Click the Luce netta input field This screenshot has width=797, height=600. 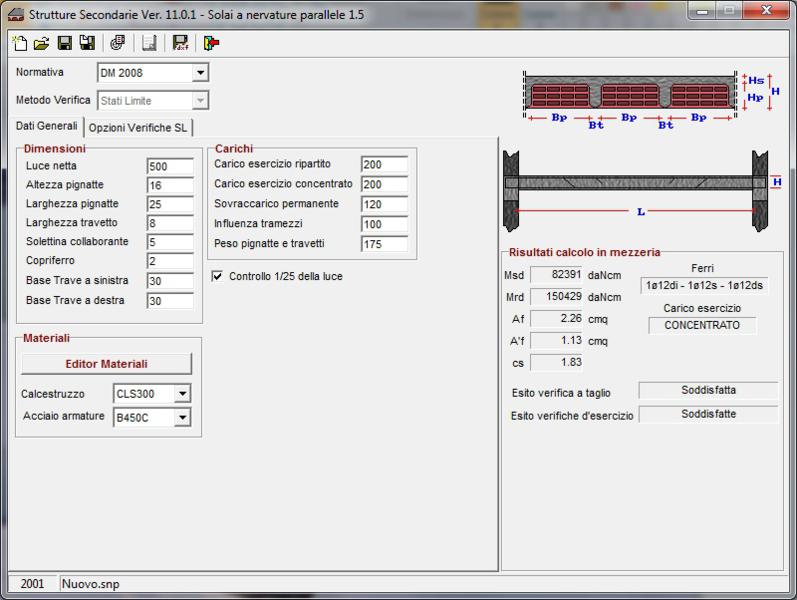click(170, 166)
